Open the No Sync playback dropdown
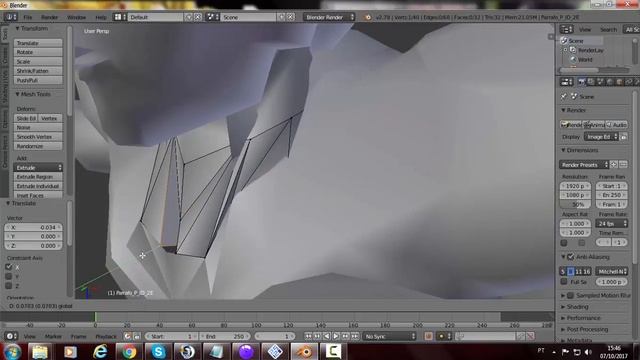This screenshot has width=640, height=360. coord(389,336)
